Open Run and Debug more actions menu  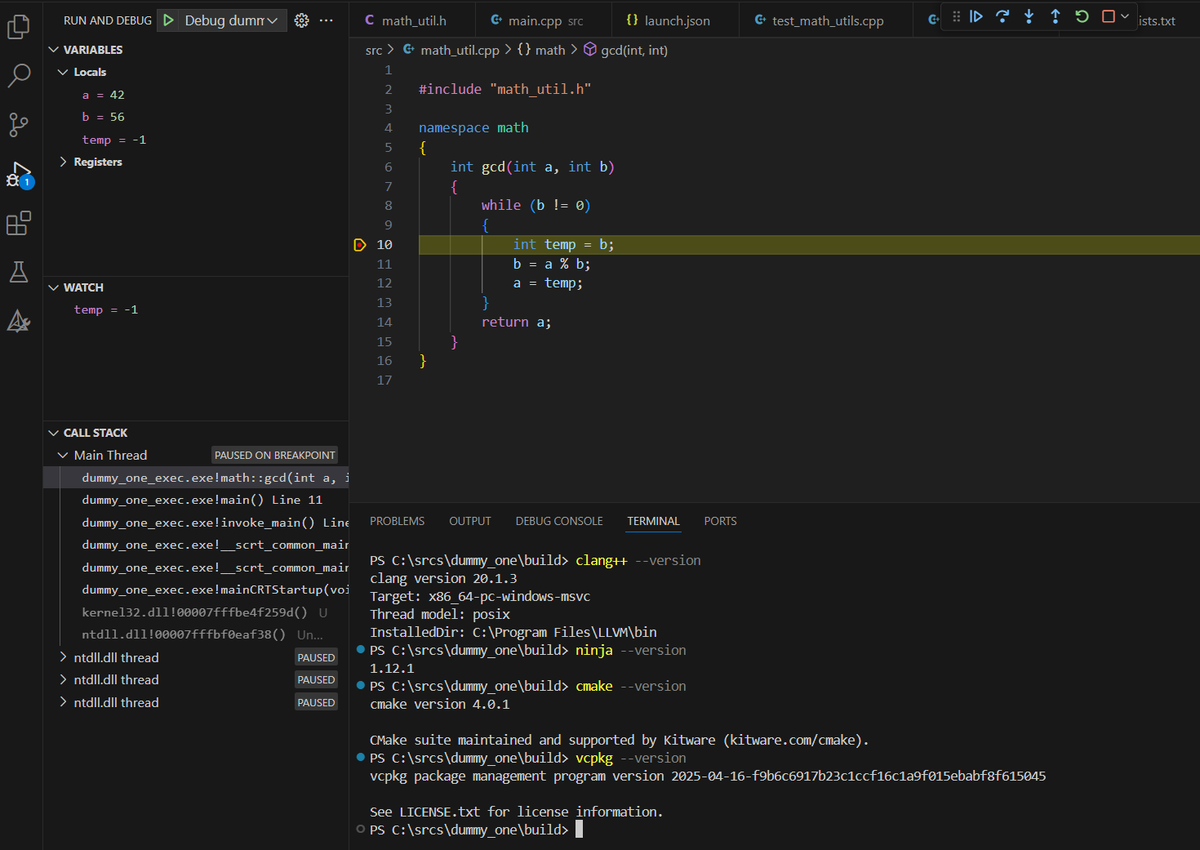click(326, 20)
